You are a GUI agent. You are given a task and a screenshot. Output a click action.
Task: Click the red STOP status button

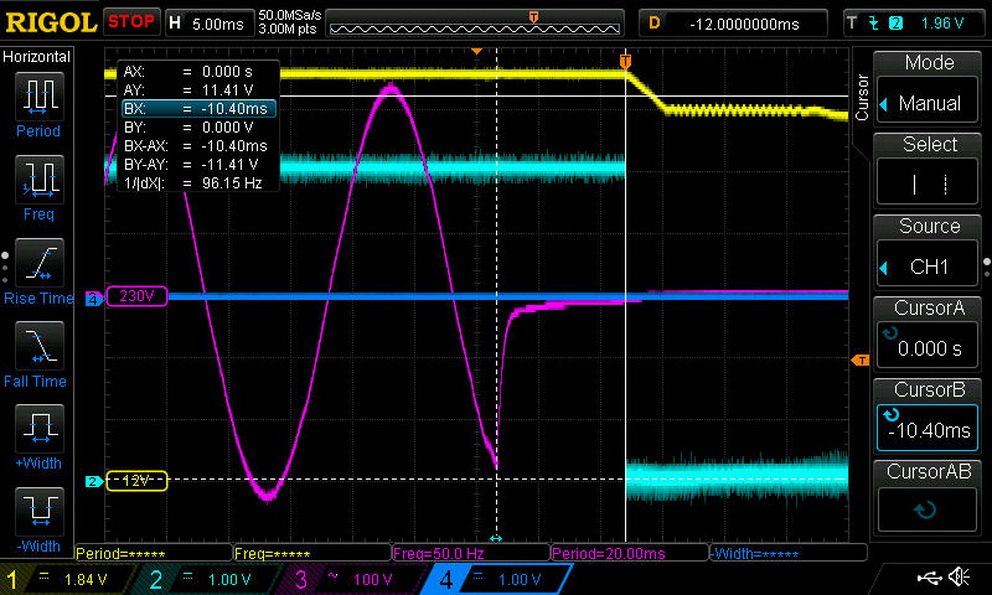click(131, 21)
